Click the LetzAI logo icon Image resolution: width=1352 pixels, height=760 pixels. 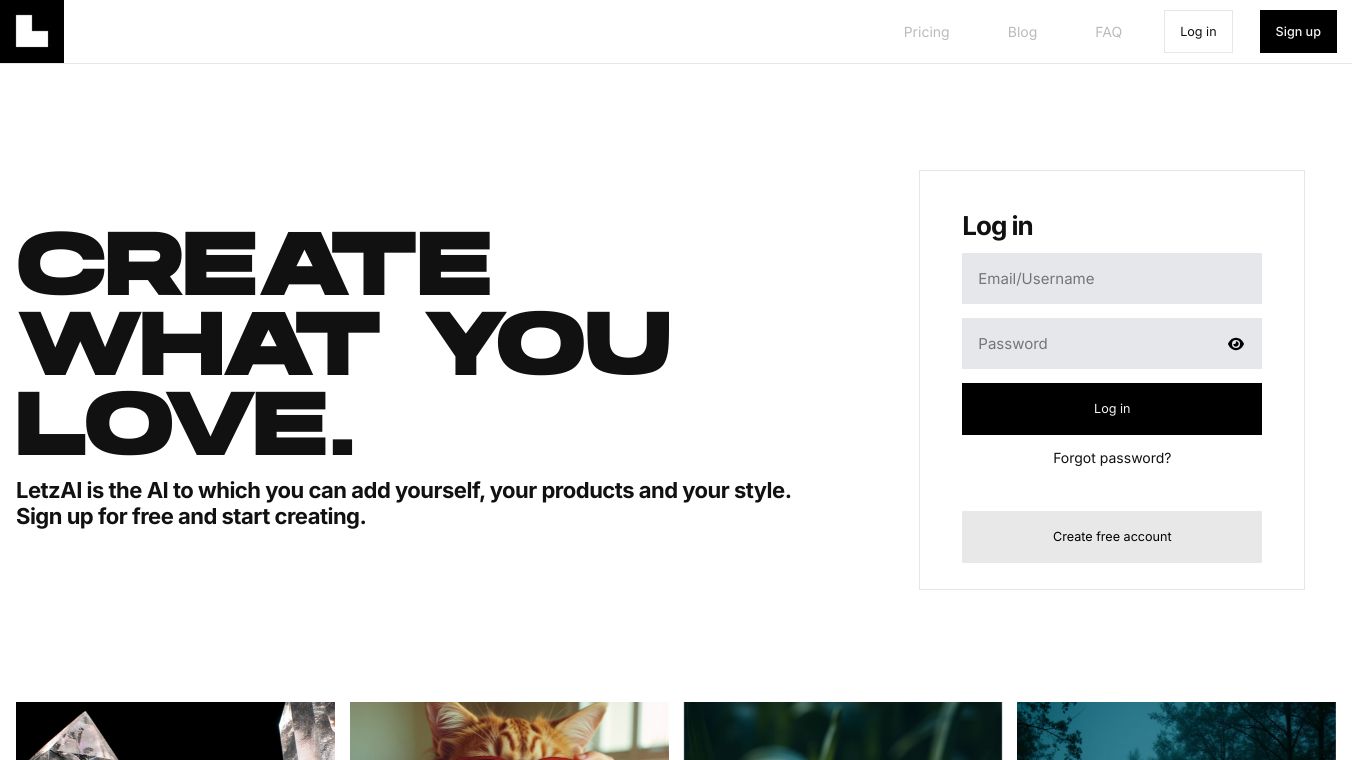[32, 31]
